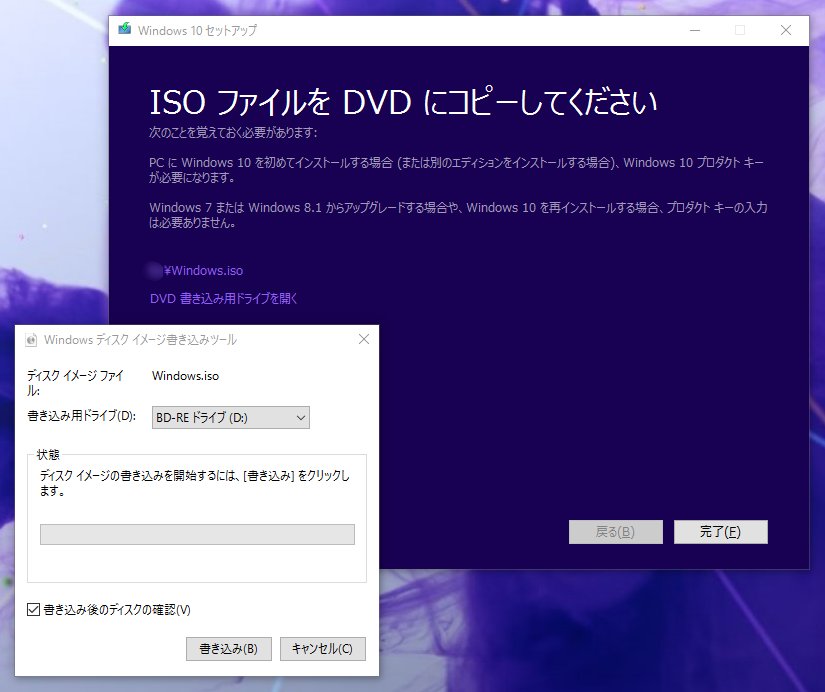Screen dimensions: 825x692
Task: Click the ディスク イメージ ファイル label
Action: [x=75, y=383]
